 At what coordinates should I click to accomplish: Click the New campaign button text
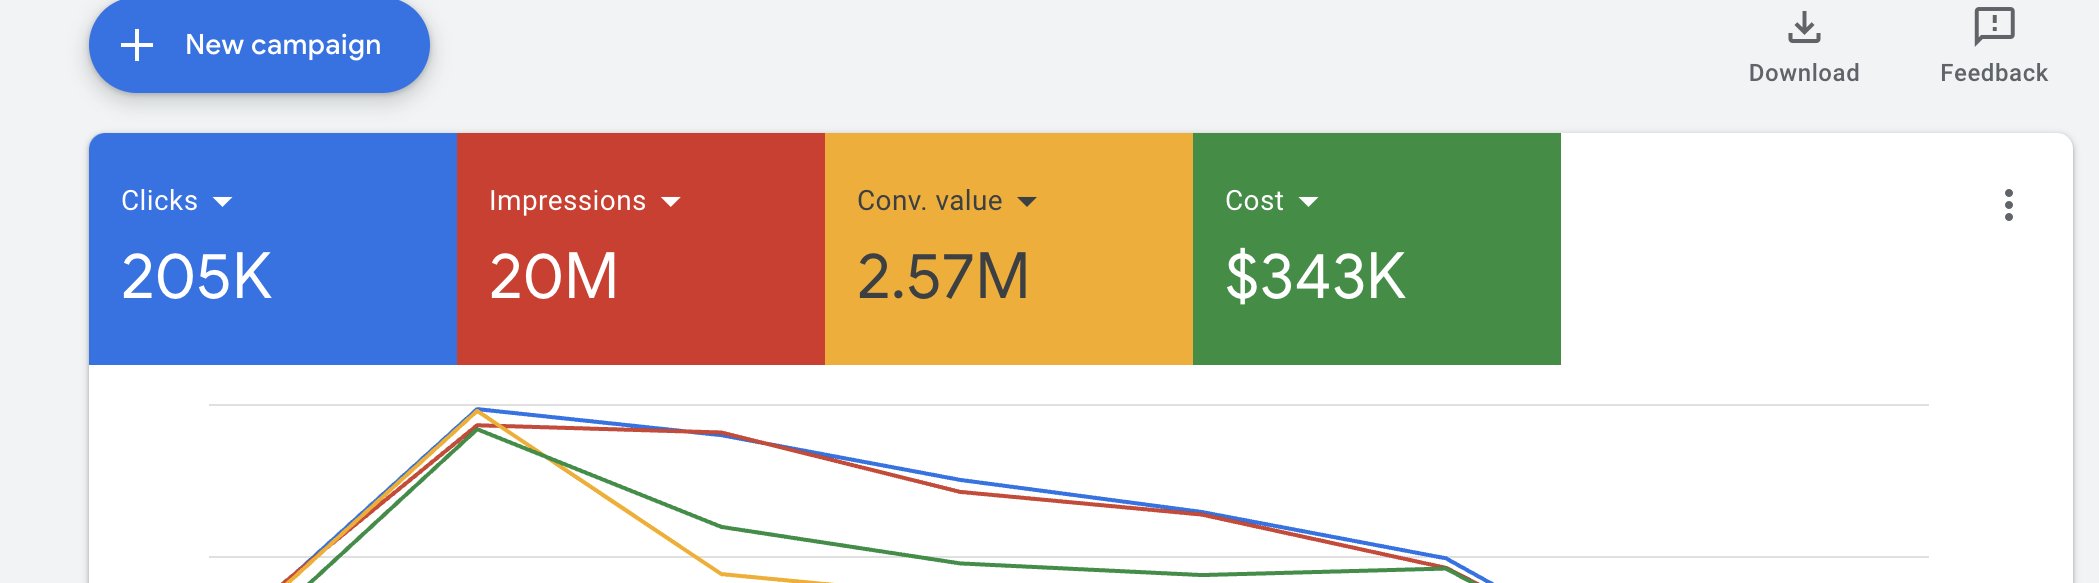coord(283,45)
